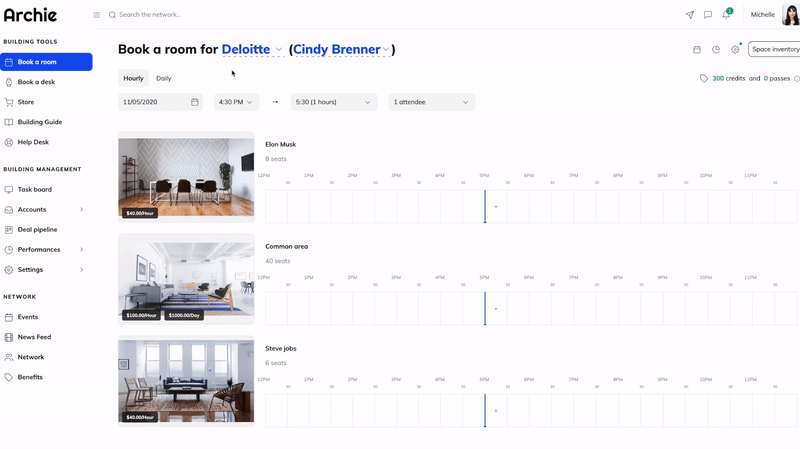This screenshot has width=800, height=449.
Task: Switch to the Daily tab
Action: point(164,78)
